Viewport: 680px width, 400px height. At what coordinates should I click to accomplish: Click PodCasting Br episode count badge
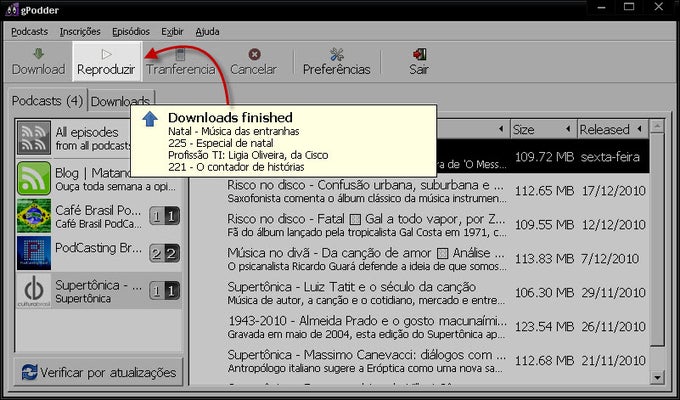[x=164, y=253]
